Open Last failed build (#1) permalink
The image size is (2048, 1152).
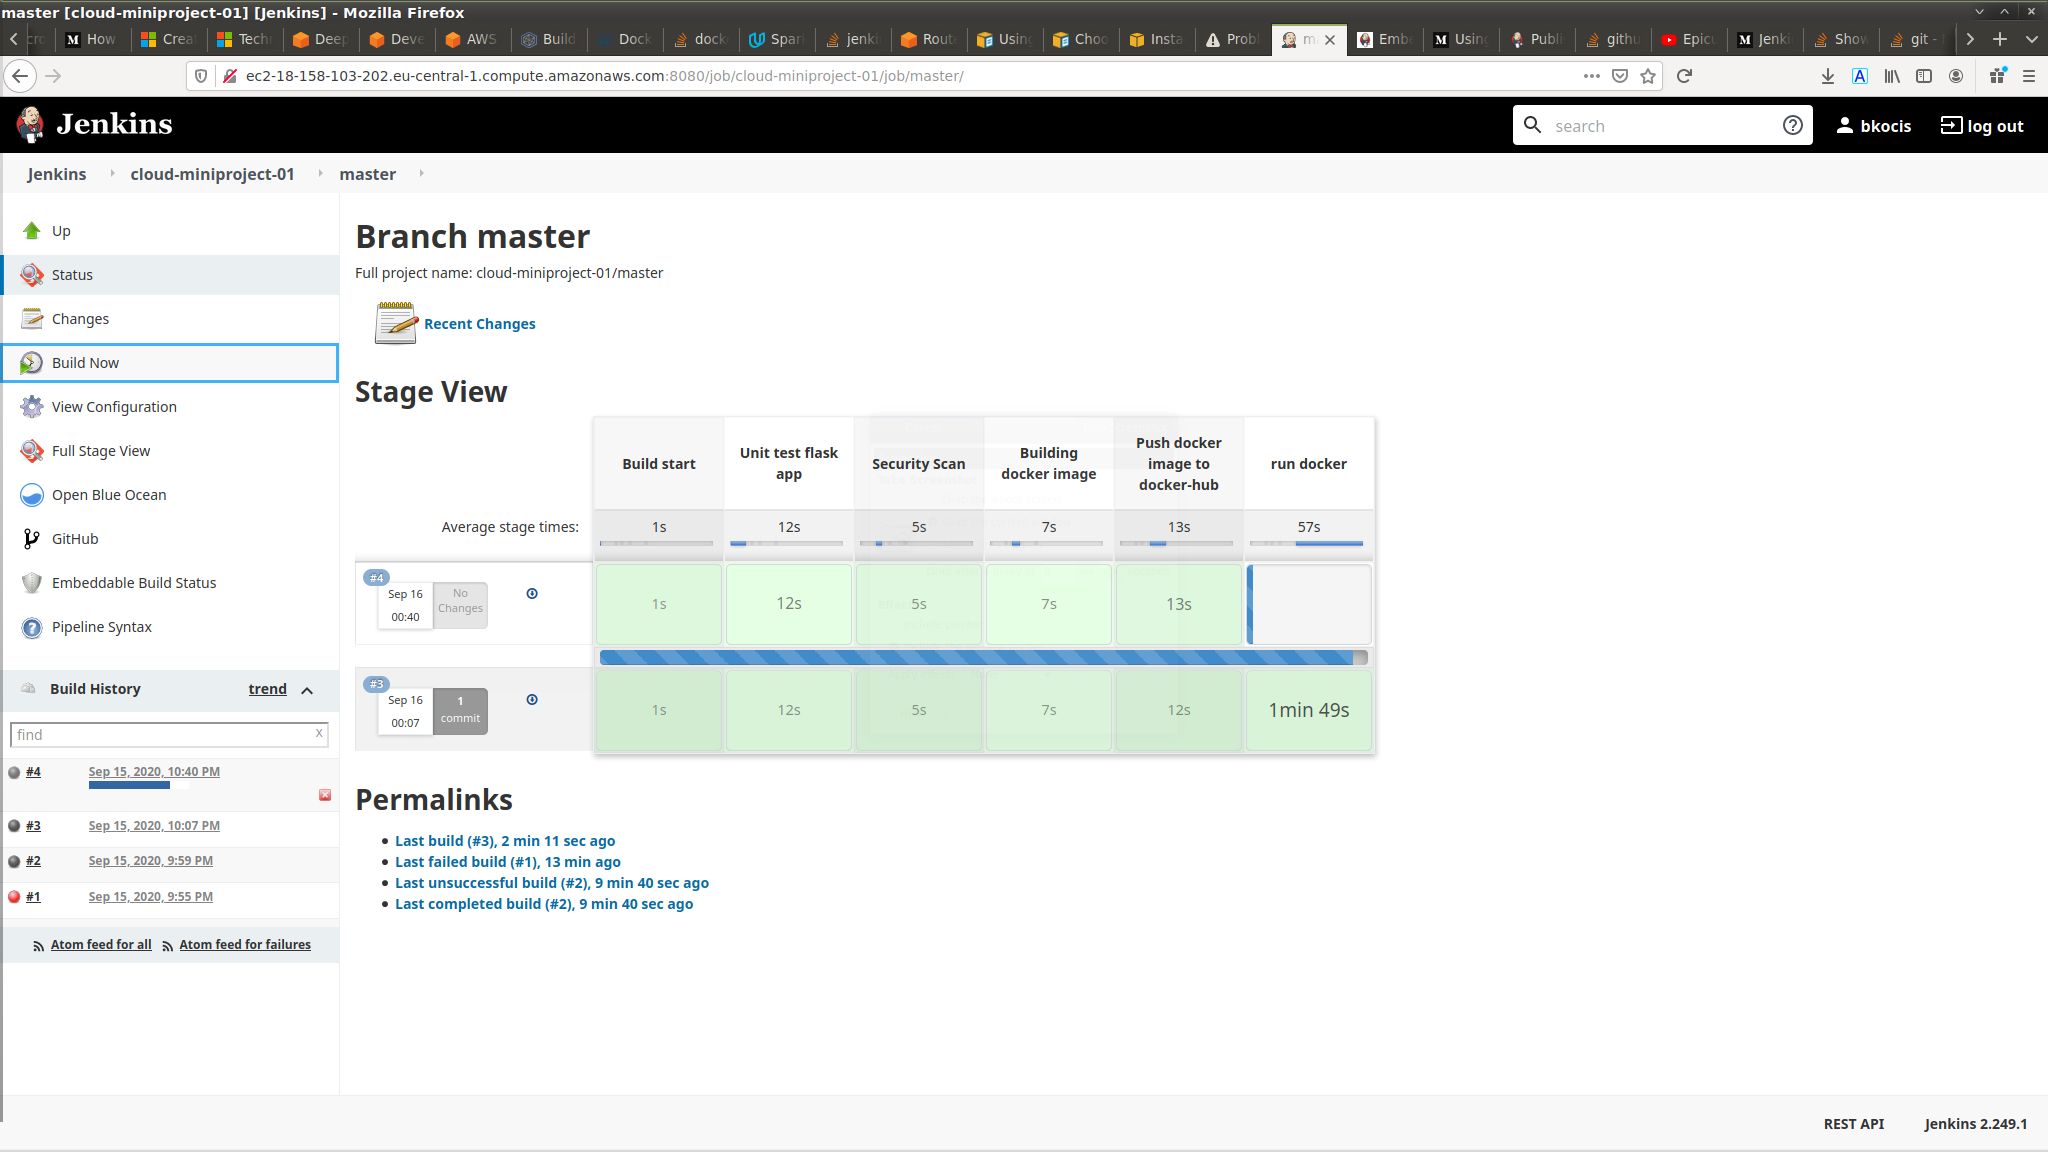tap(507, 862)
